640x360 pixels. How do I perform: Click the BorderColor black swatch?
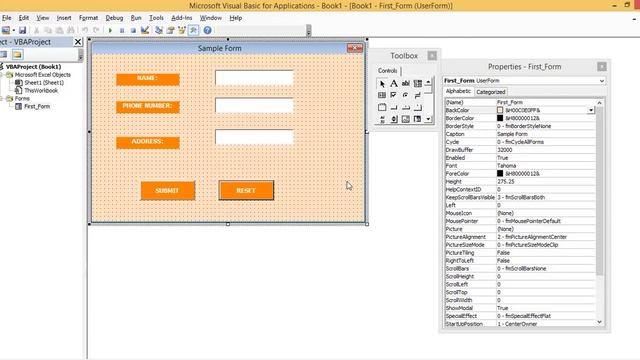[x=500, y=118]
